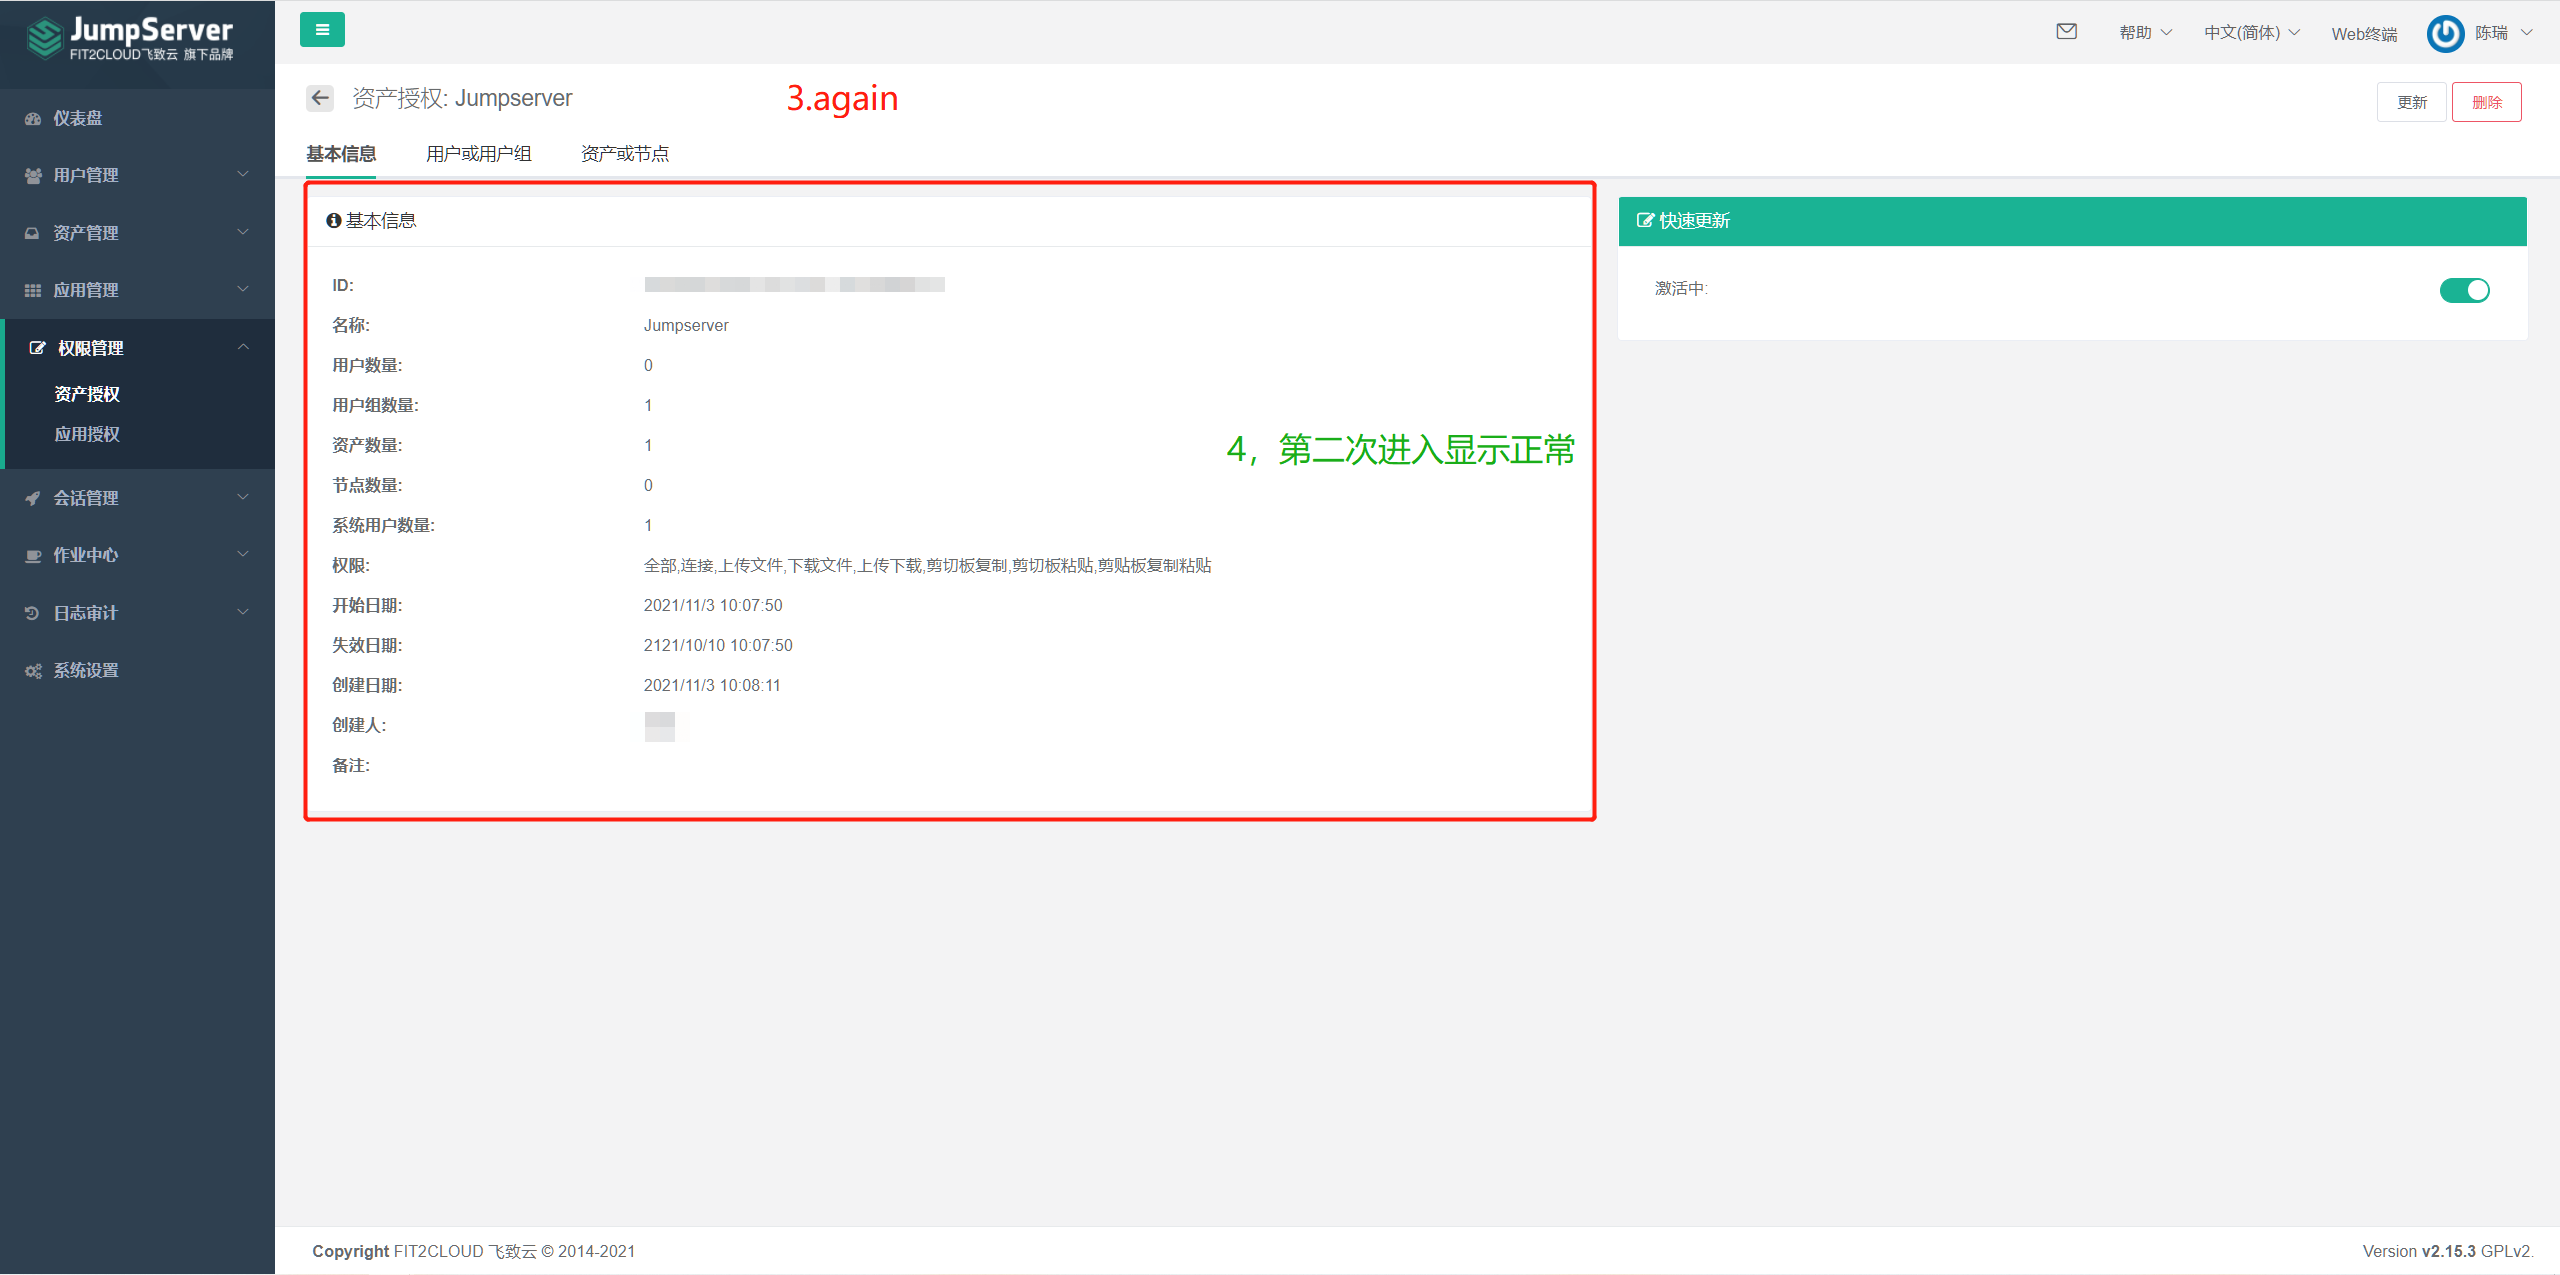Click the green hamburger menu toggle
2560x1275 pixels.
click(x=322, y=30)
